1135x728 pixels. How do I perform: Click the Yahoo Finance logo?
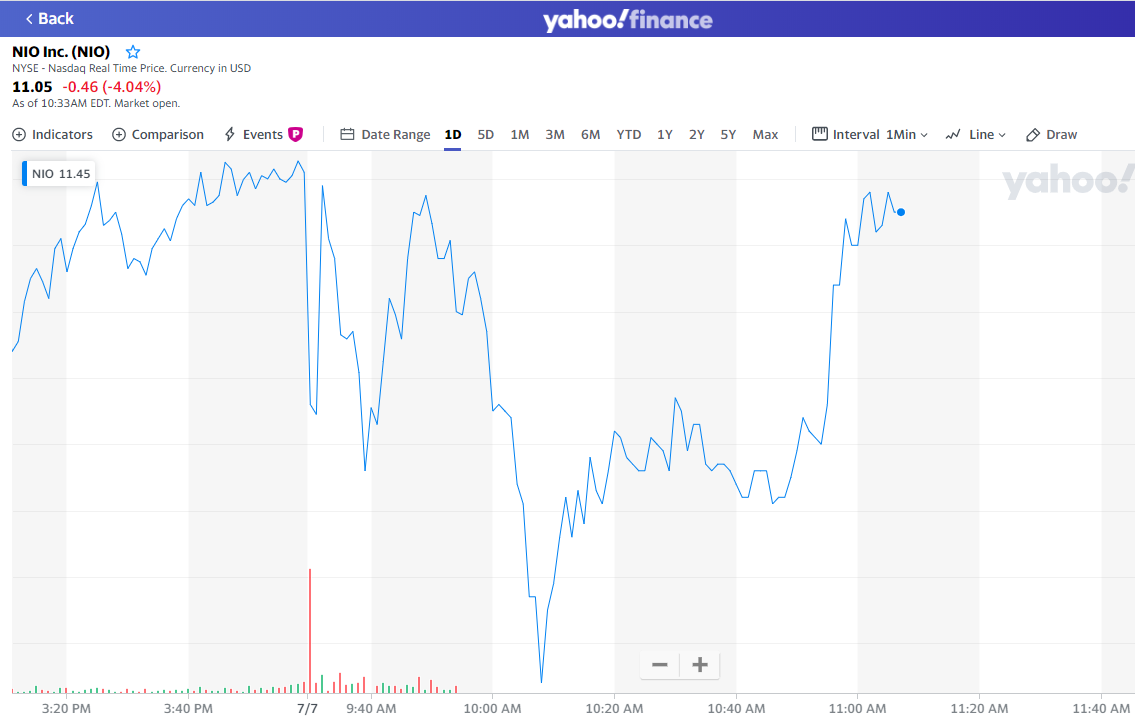(628, 20)
